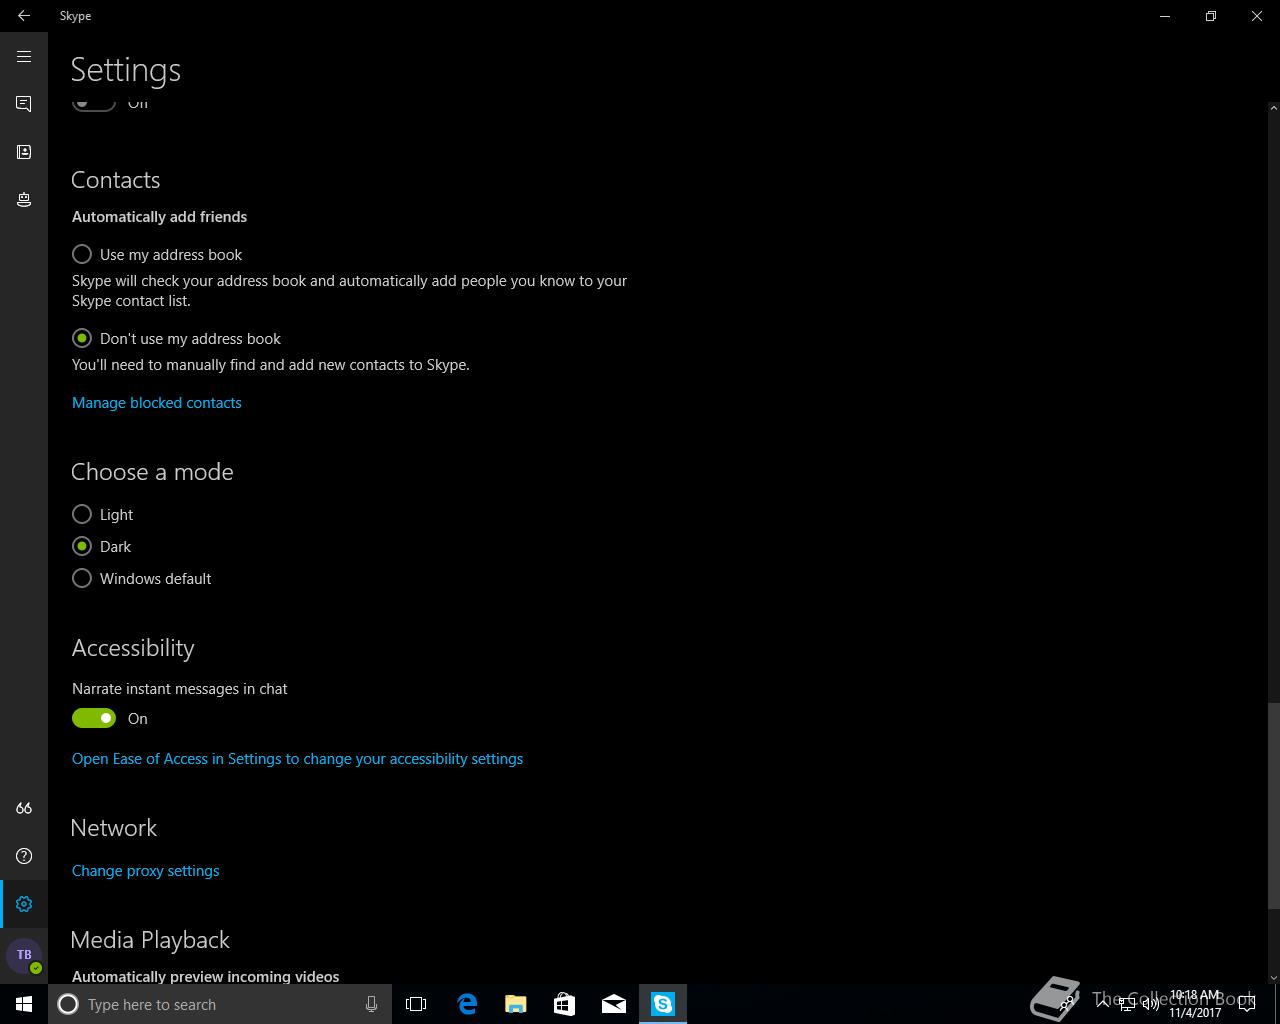Choose Windows default mode
Screen dimensions: 1280x1024
(142, 578)
